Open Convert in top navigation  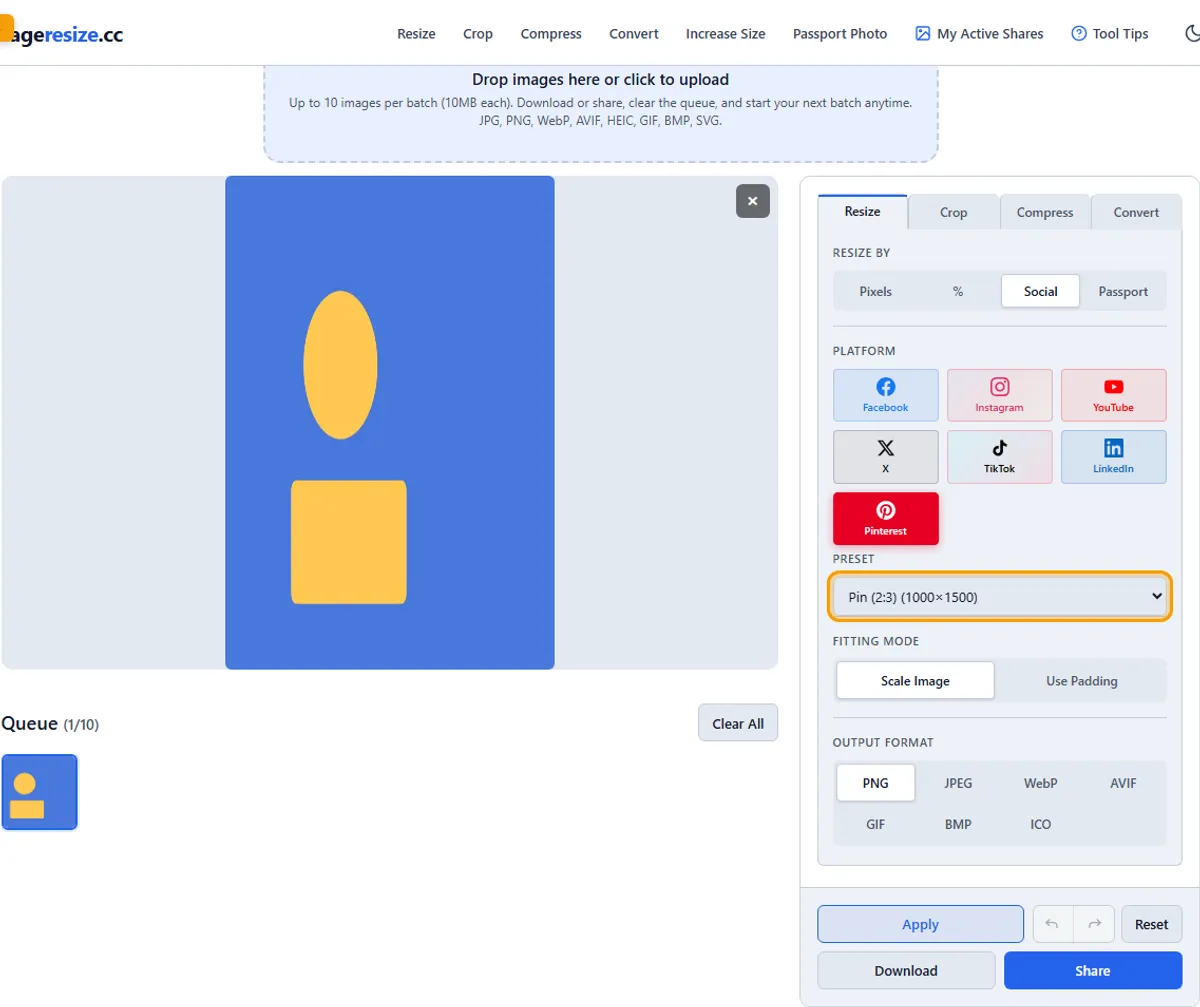pyautogui.click(x=634, y=33)
